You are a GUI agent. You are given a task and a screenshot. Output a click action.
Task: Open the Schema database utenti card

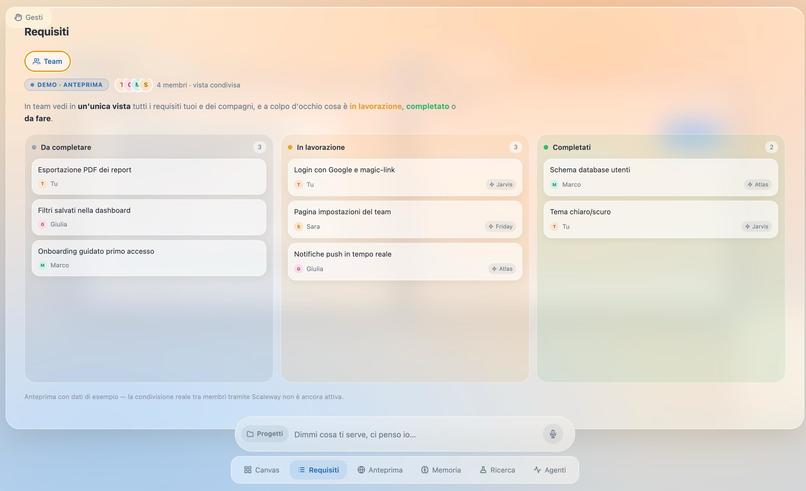pyautogui.click(x=661, y=177)
